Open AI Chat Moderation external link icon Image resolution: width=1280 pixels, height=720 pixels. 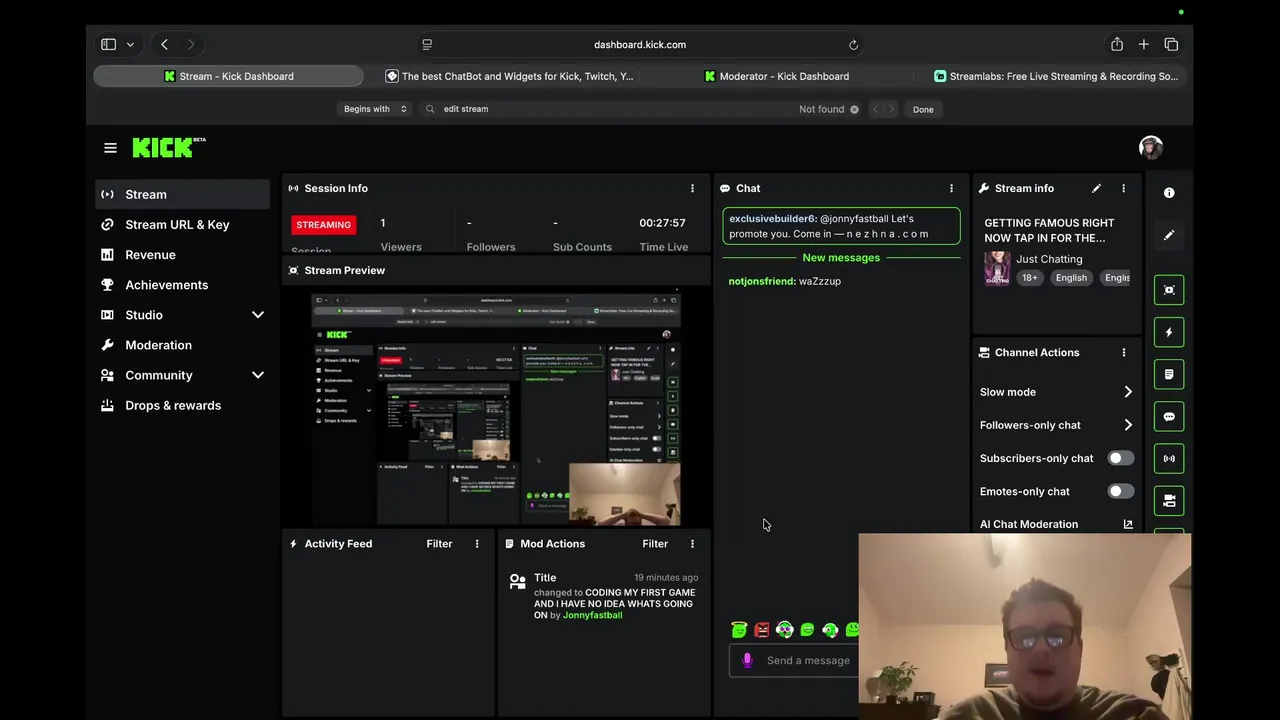pos(1128,524)
